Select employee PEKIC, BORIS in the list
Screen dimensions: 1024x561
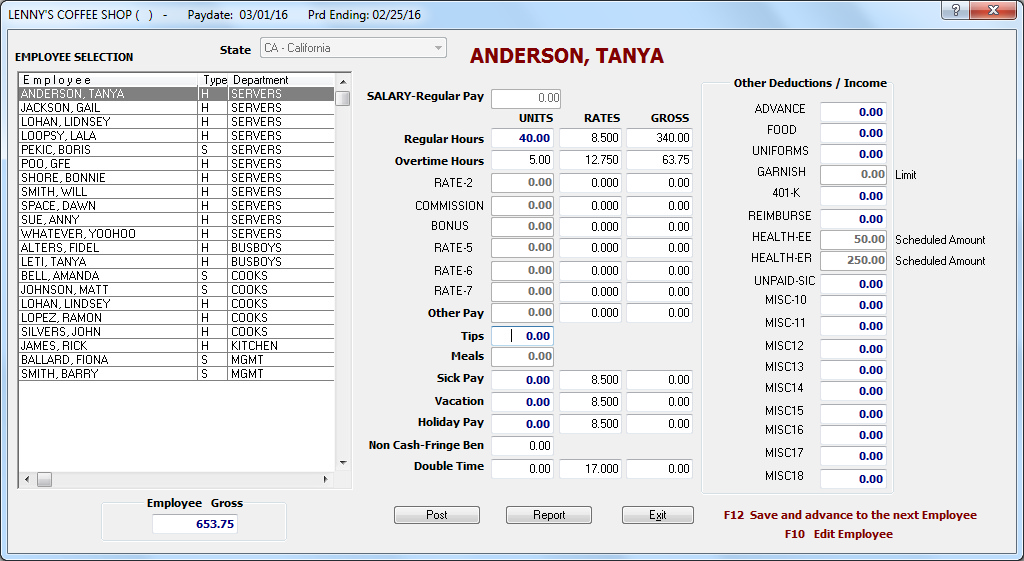pyautogui.click(x=176, y=150)
